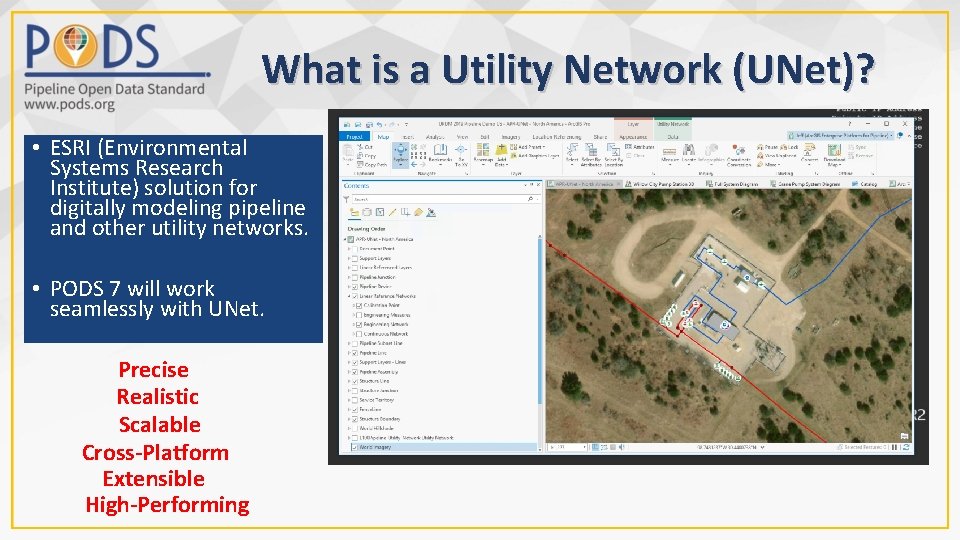The image size is (960, 540).
Task: Click the filter icon beside Contents search
Action: 347,199
